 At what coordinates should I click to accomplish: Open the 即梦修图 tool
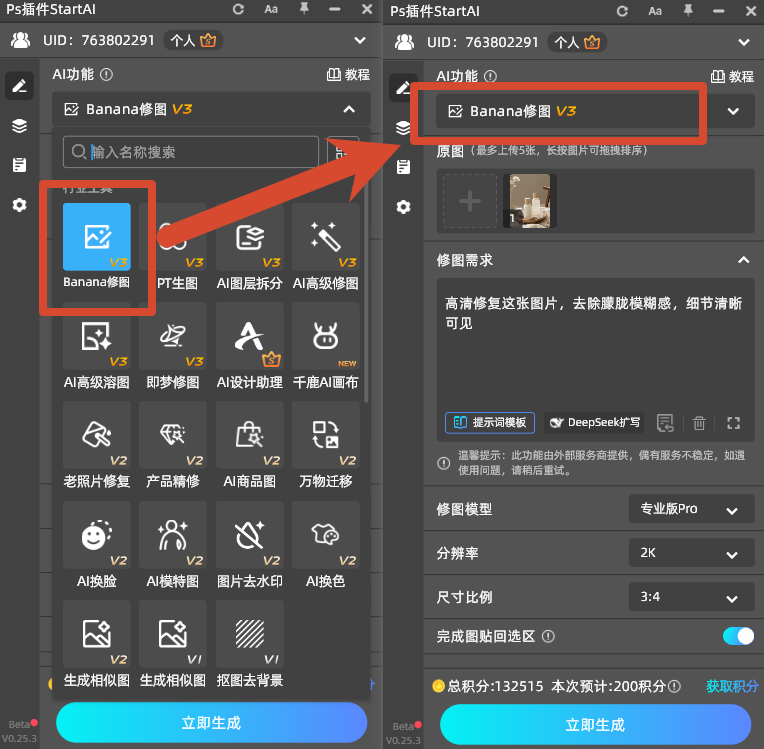click(x=172, y=336)
